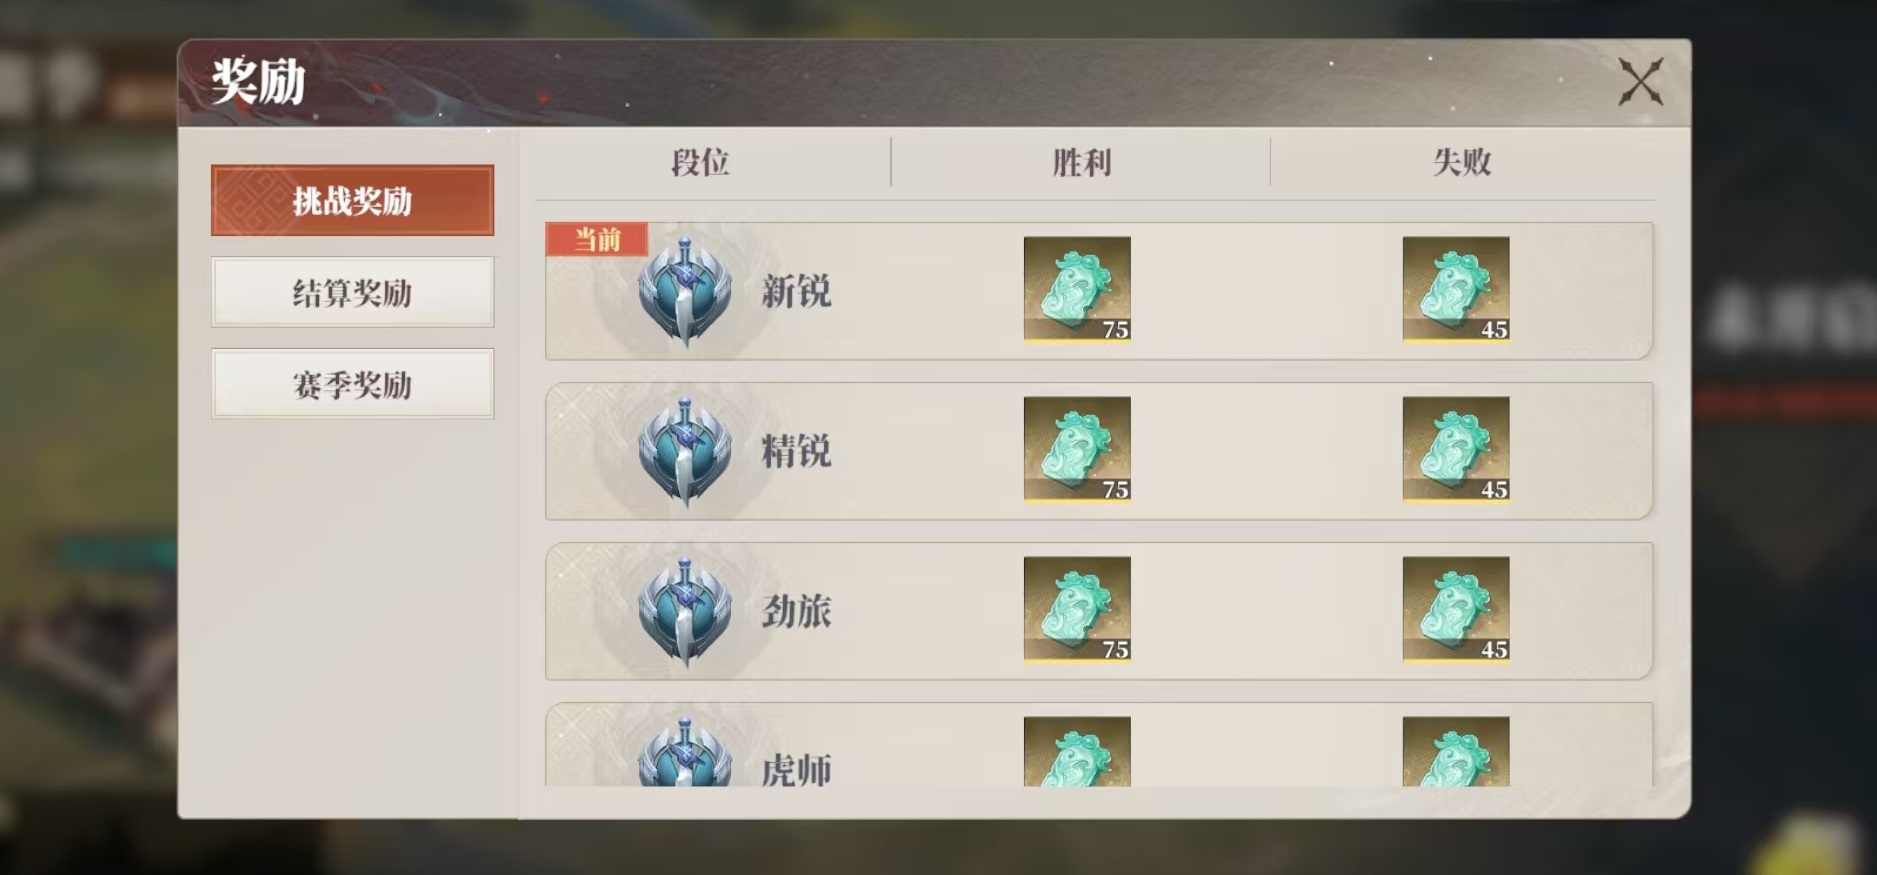1877x875 pixels.
Task: Tap the 虎师 victory jade reward
Action: [1077, 751]
